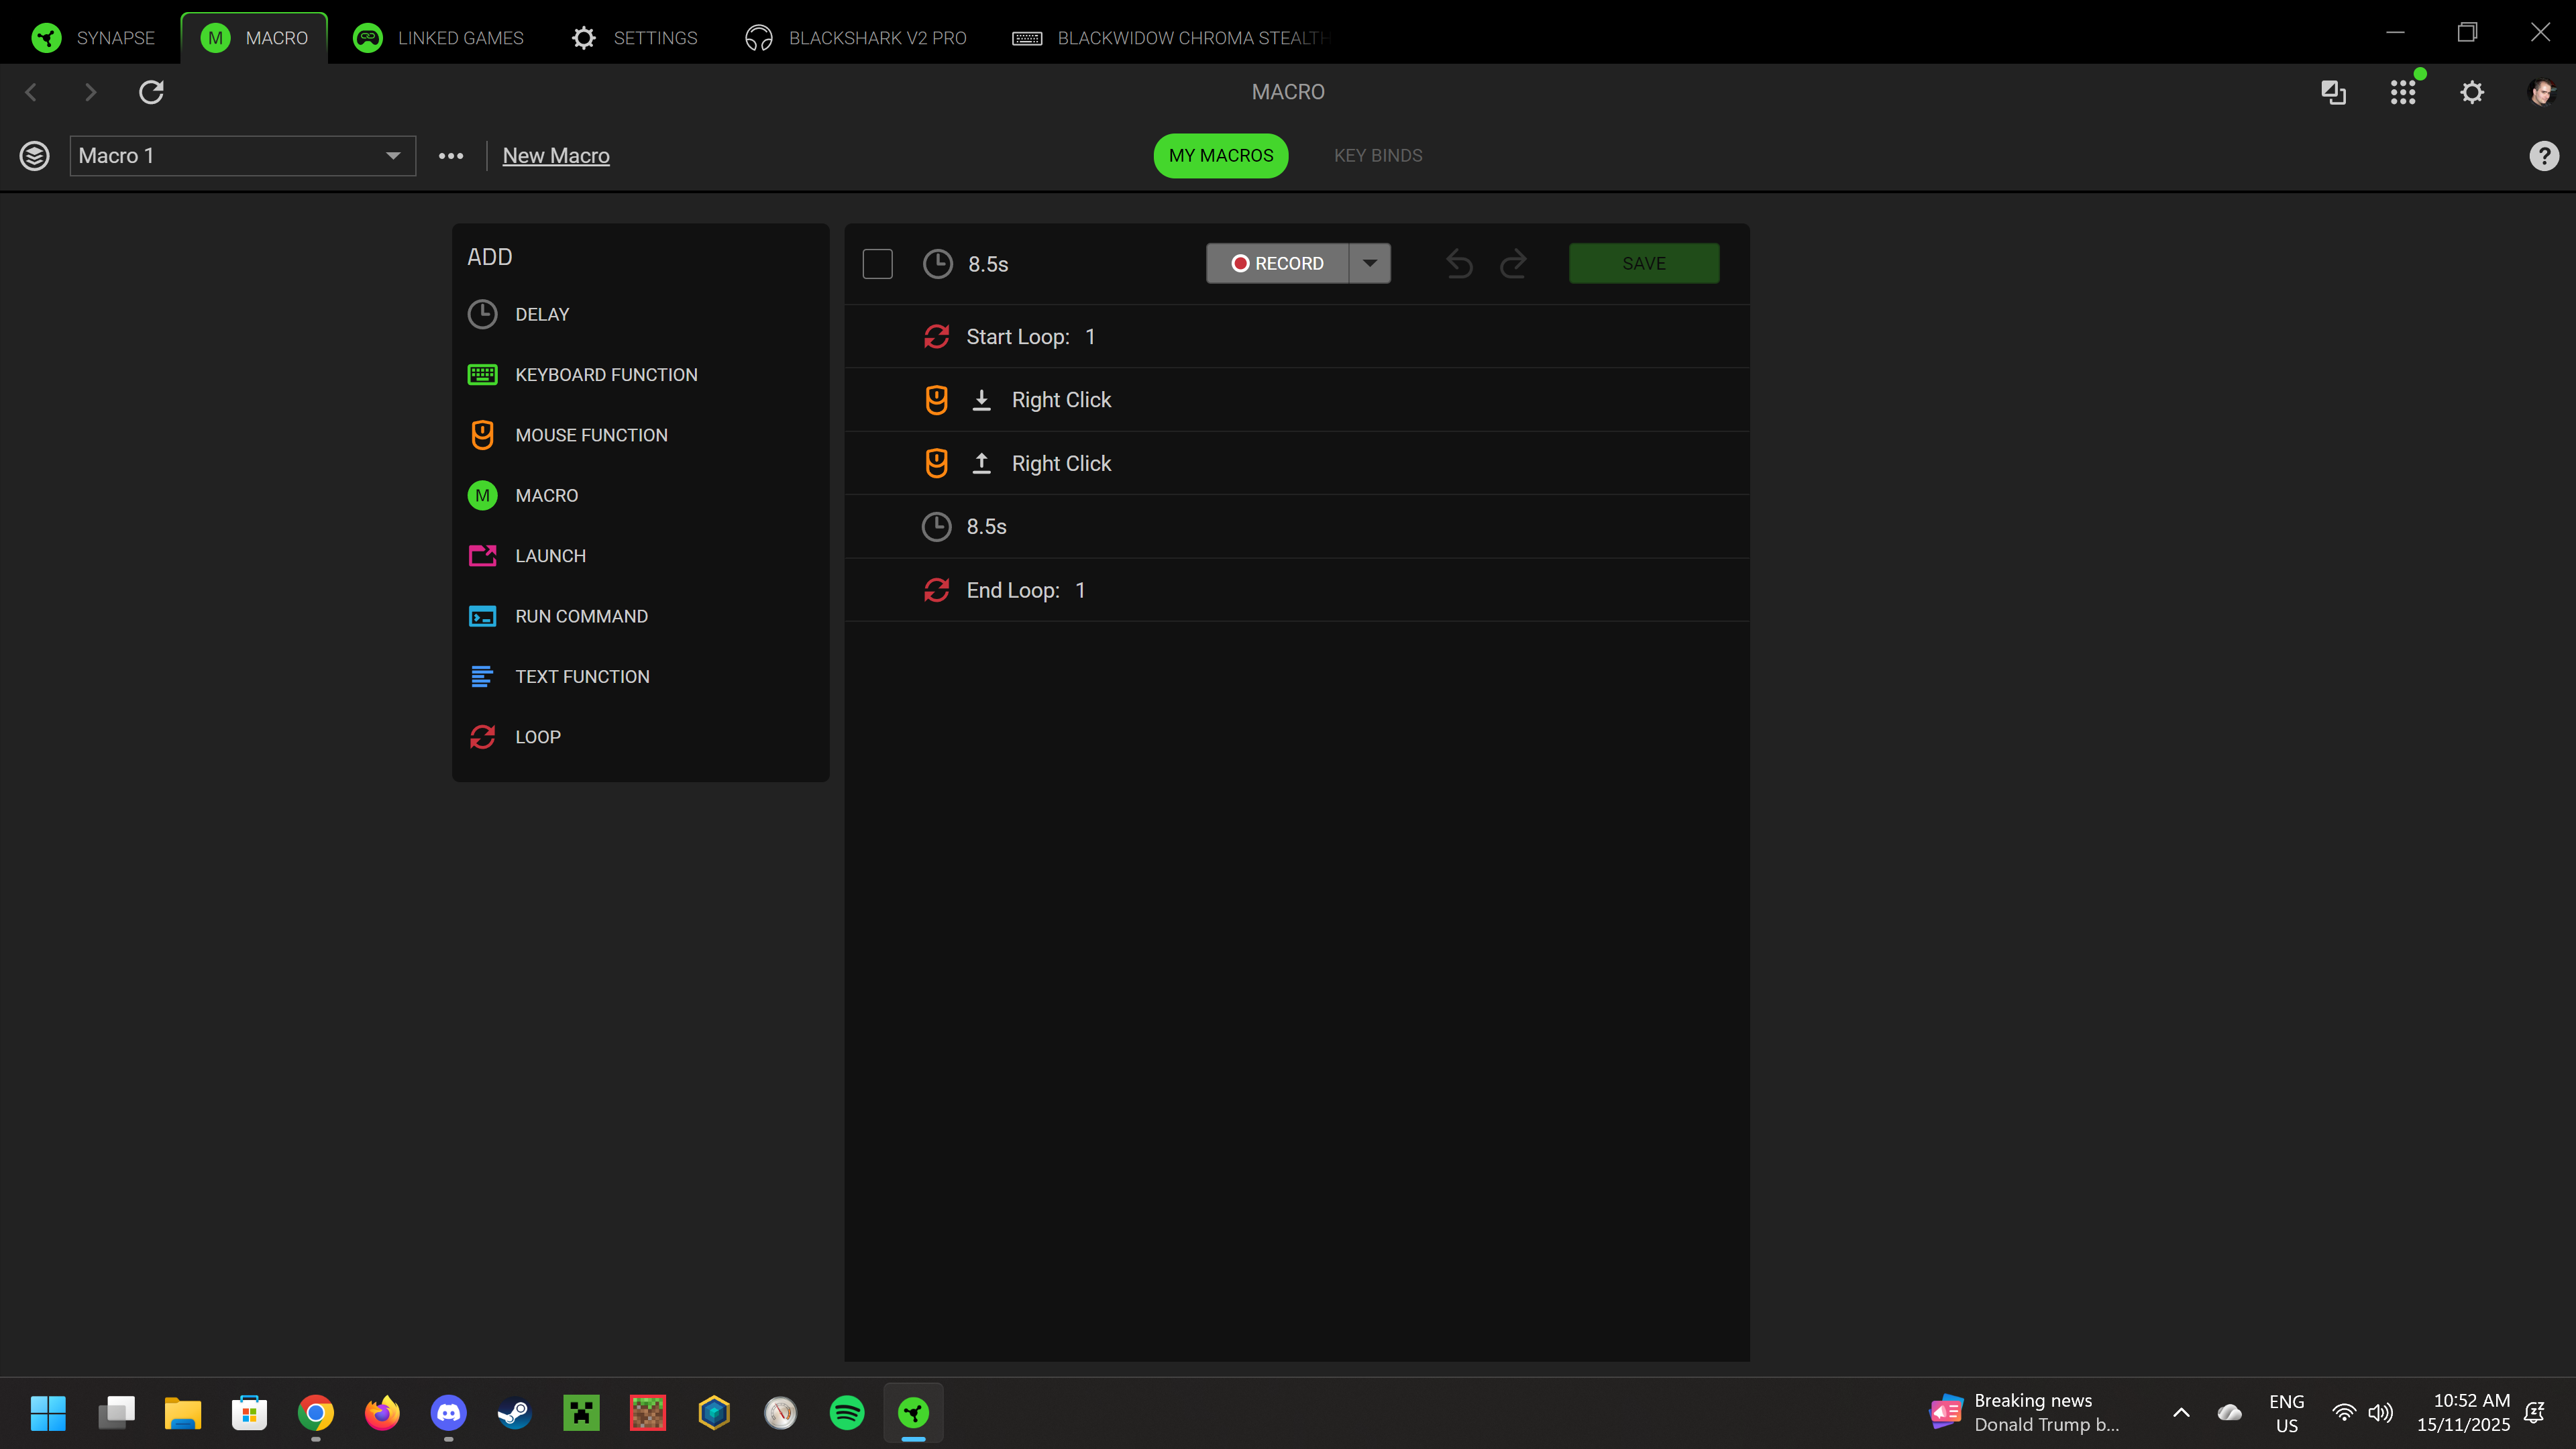Add a Keyboard Function action

(x=605, y=375)
